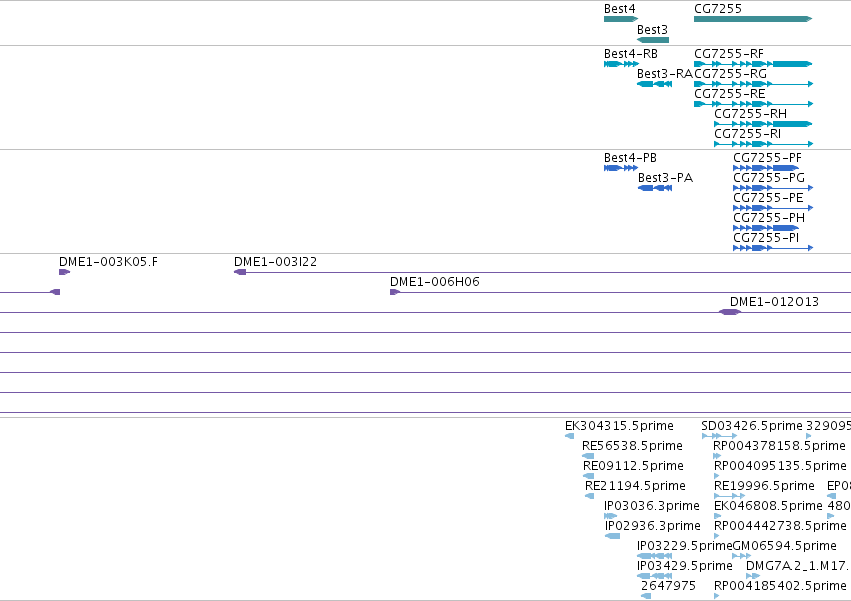The height and width of the screenshot is (601, 851).
Task: Select RP004095135.5prime EST
Action: click(716, 476)
